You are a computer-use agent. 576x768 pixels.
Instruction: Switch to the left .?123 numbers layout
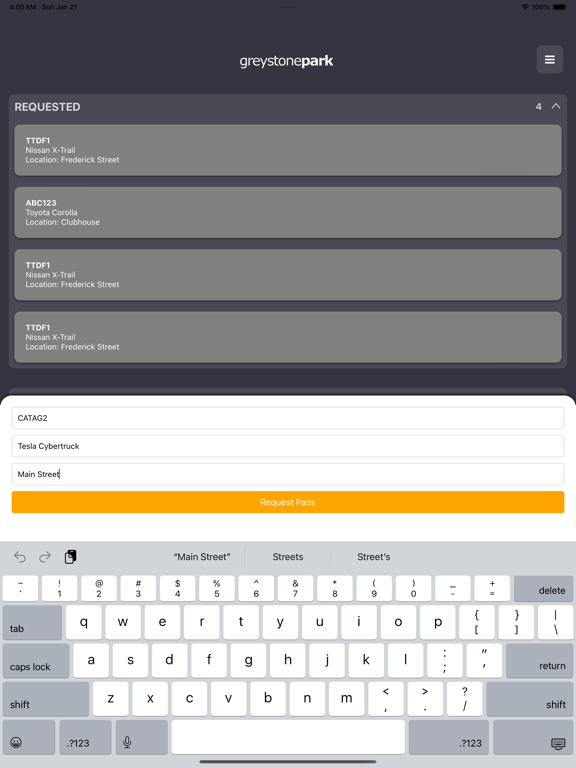click(85, 737)
